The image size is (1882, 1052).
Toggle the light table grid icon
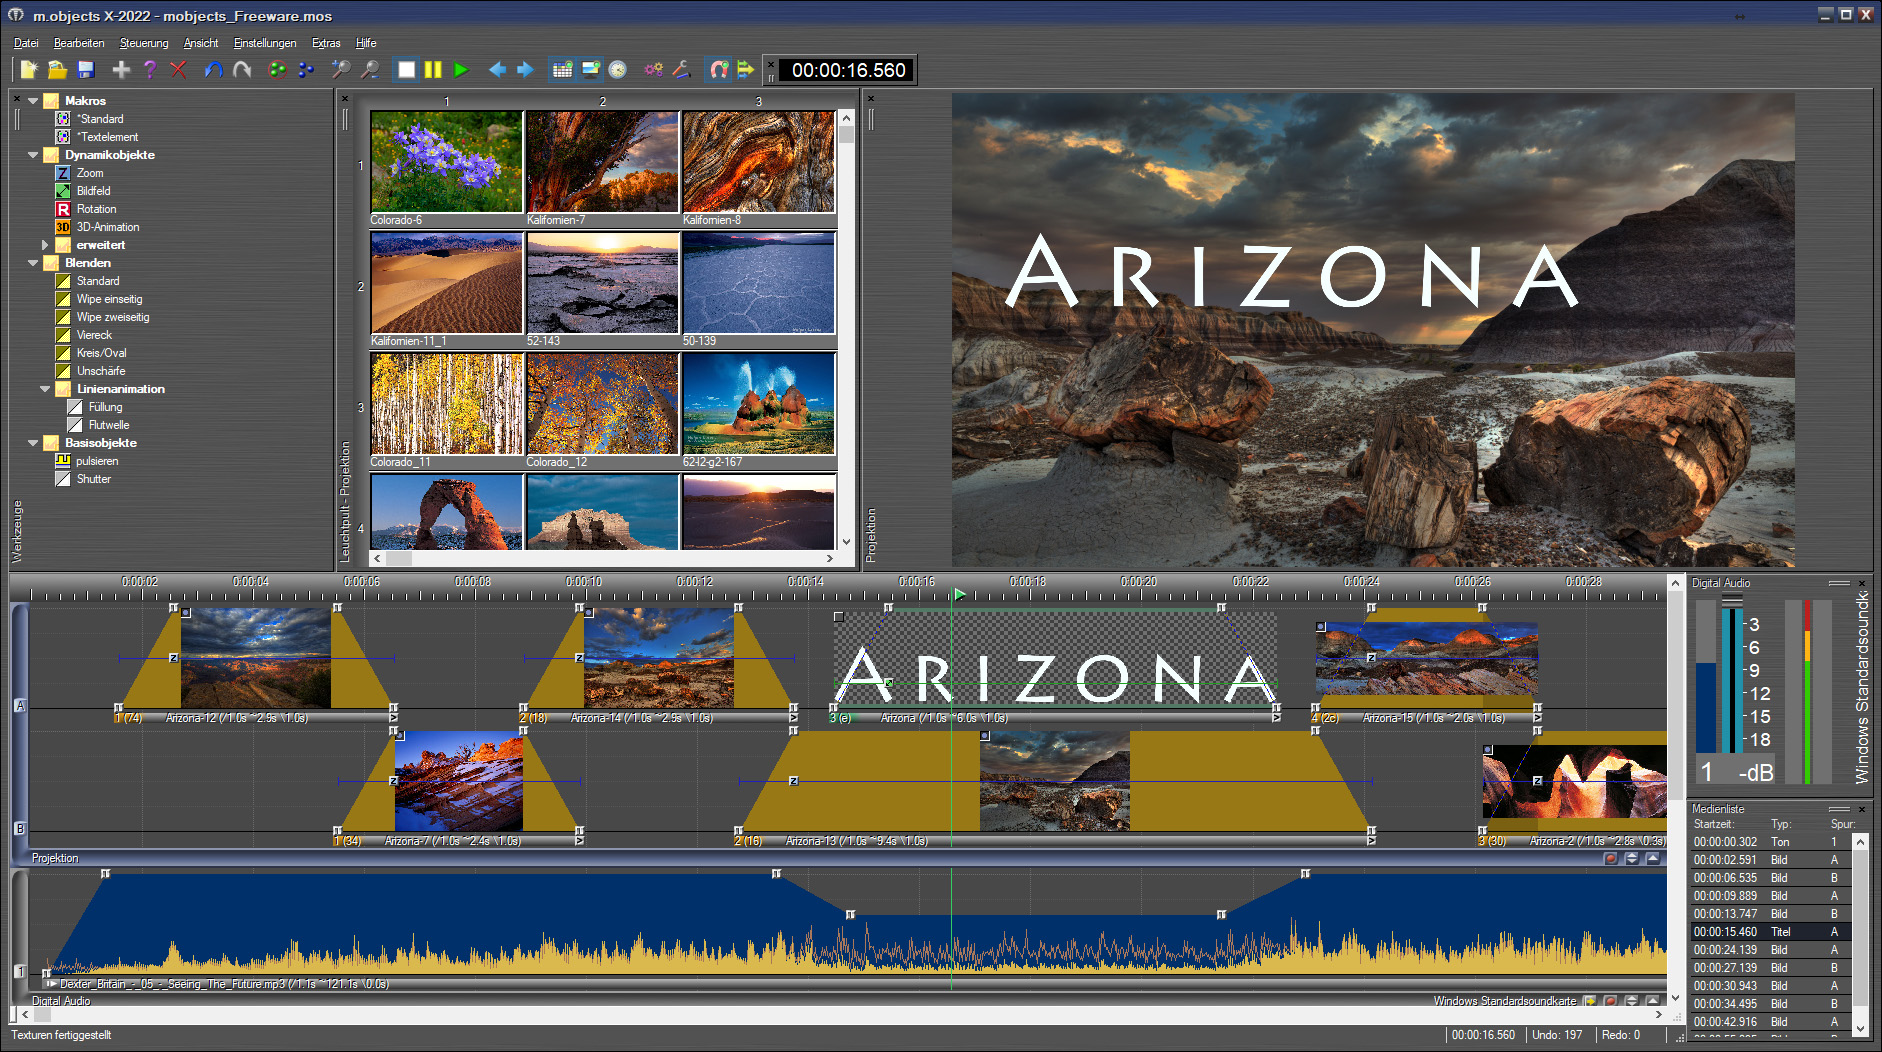[562, 70]
